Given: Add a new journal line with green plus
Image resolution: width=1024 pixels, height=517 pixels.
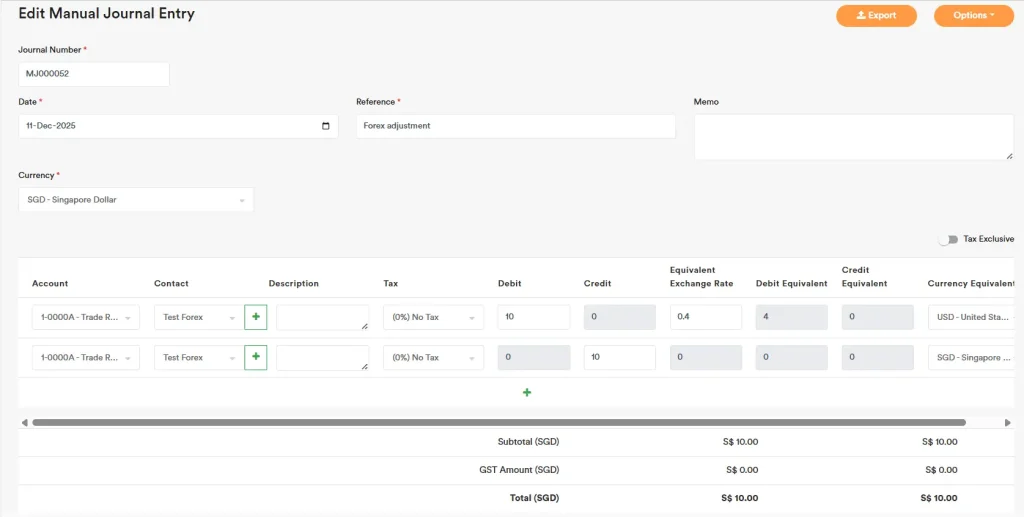Looking at the screenshot, I should point(527,392).
